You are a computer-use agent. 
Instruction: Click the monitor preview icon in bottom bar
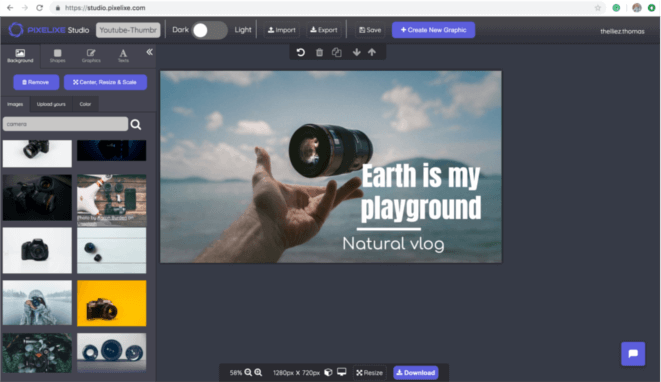coord(342,372)
